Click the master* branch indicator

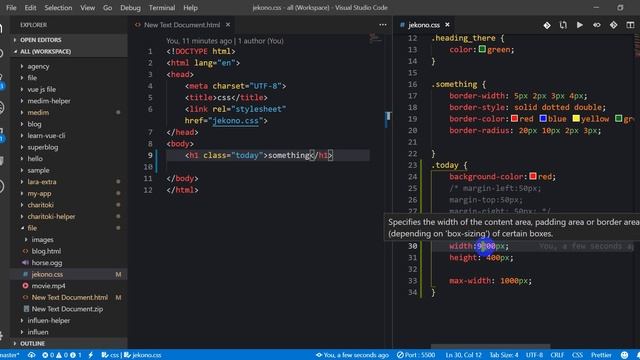coord(10,355)
